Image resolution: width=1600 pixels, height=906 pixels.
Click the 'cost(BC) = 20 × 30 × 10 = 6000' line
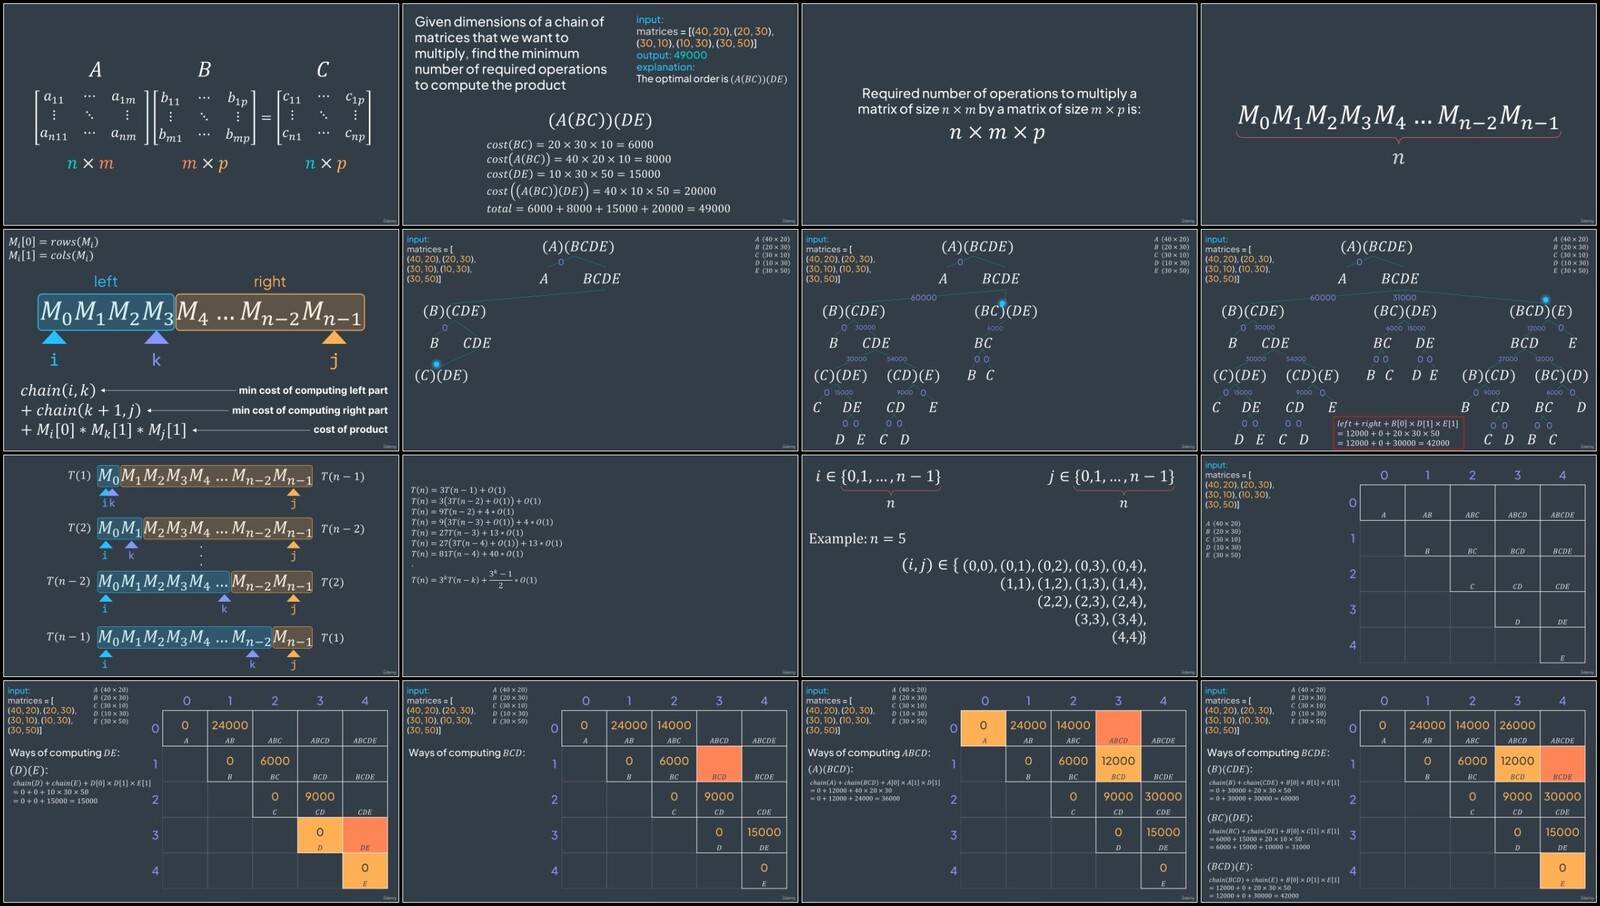point(570,144)
